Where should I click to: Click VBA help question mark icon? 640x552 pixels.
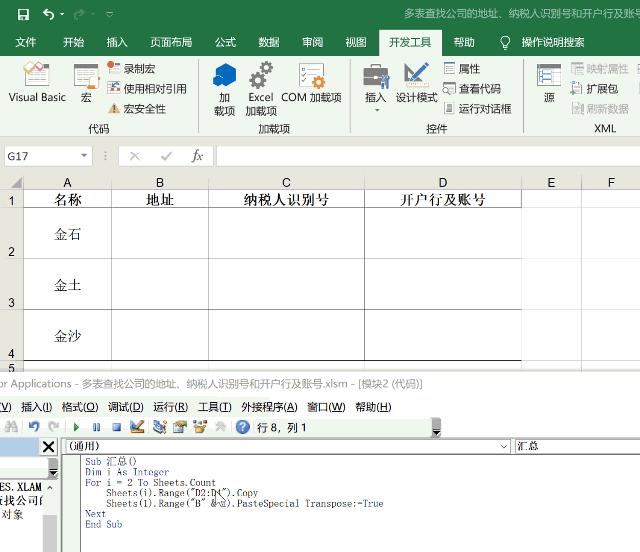pos(243,427)
